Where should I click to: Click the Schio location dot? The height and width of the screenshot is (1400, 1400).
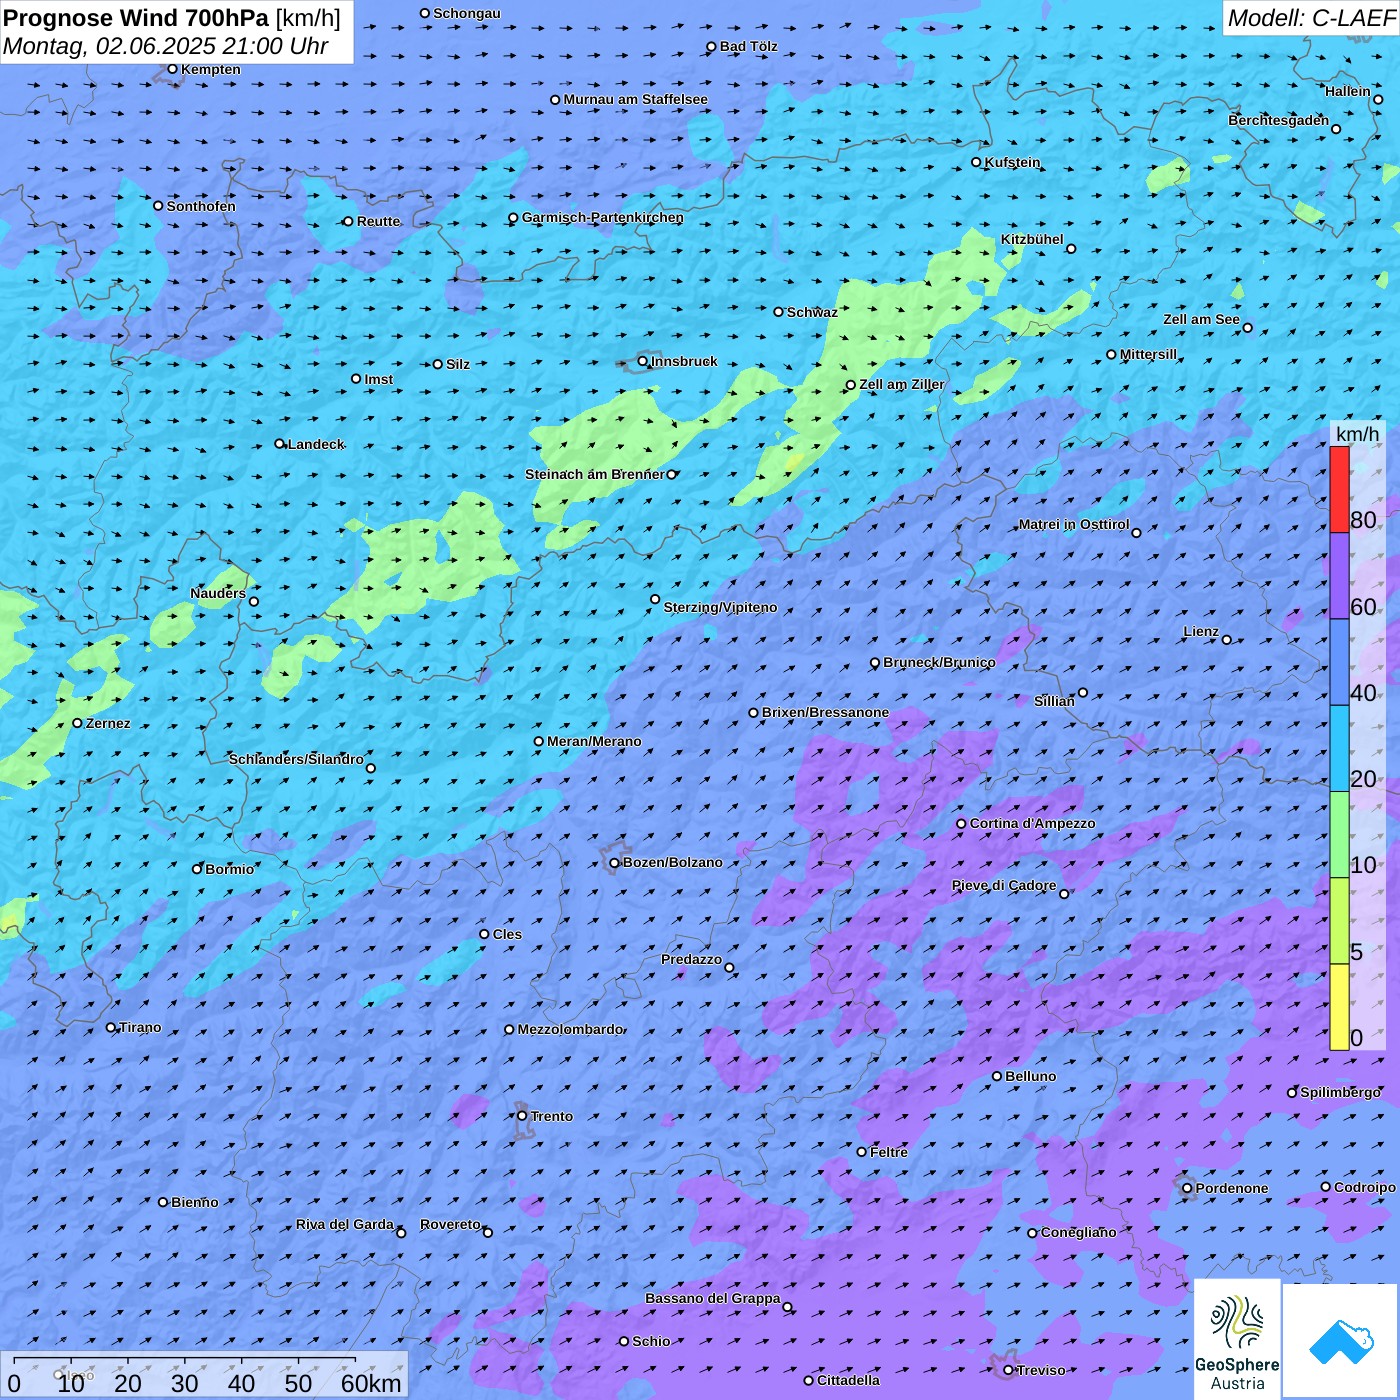[x=624, y=1341]
